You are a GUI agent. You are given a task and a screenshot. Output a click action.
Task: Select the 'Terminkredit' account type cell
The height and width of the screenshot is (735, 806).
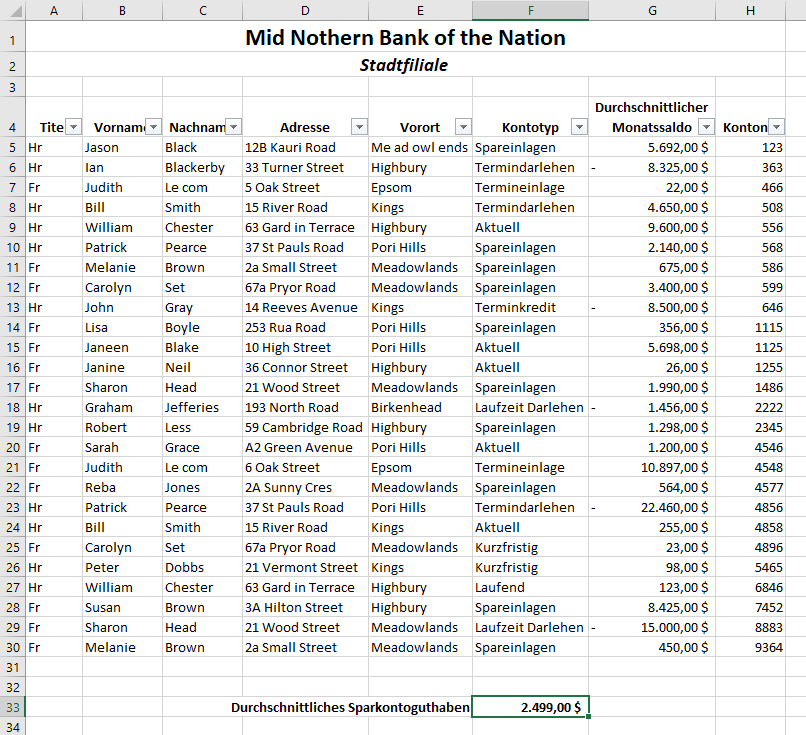pos(530,307)
